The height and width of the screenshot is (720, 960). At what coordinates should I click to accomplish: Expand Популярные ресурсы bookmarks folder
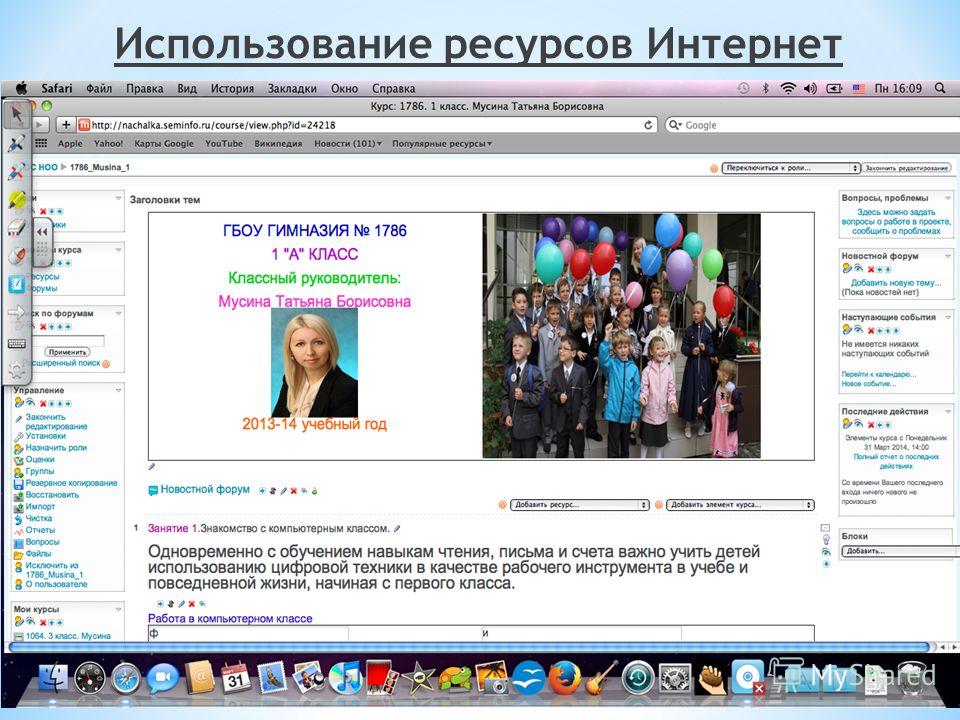tap(442, 143)
